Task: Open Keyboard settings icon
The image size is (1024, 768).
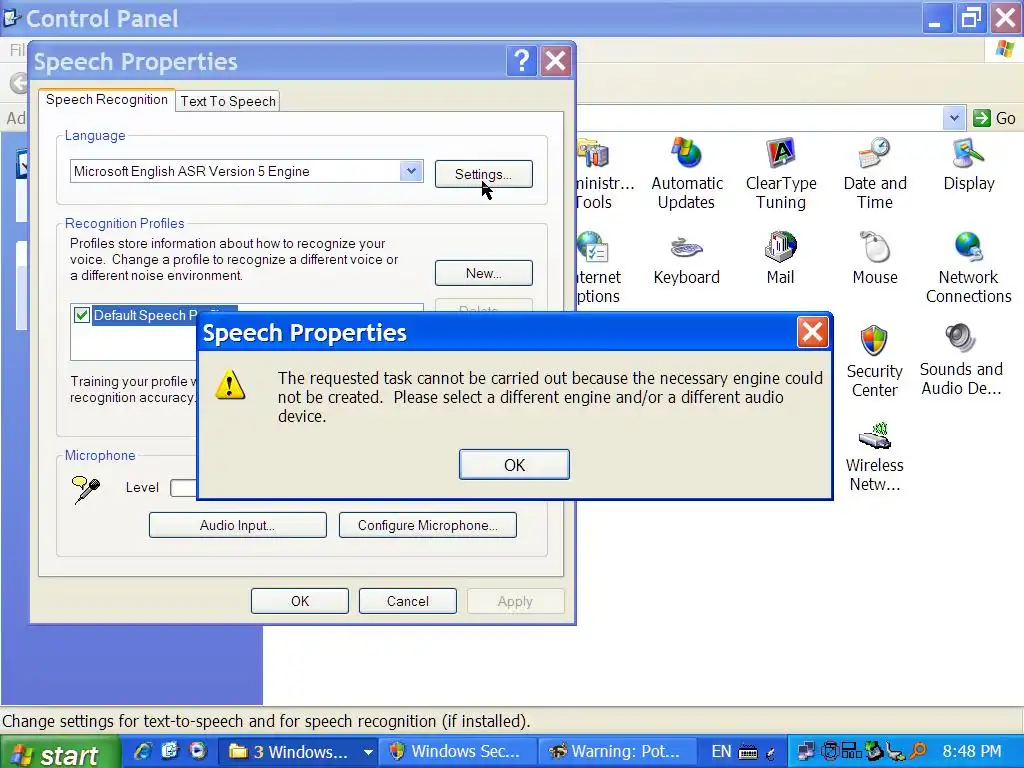Action: click(x=686, y=259)
